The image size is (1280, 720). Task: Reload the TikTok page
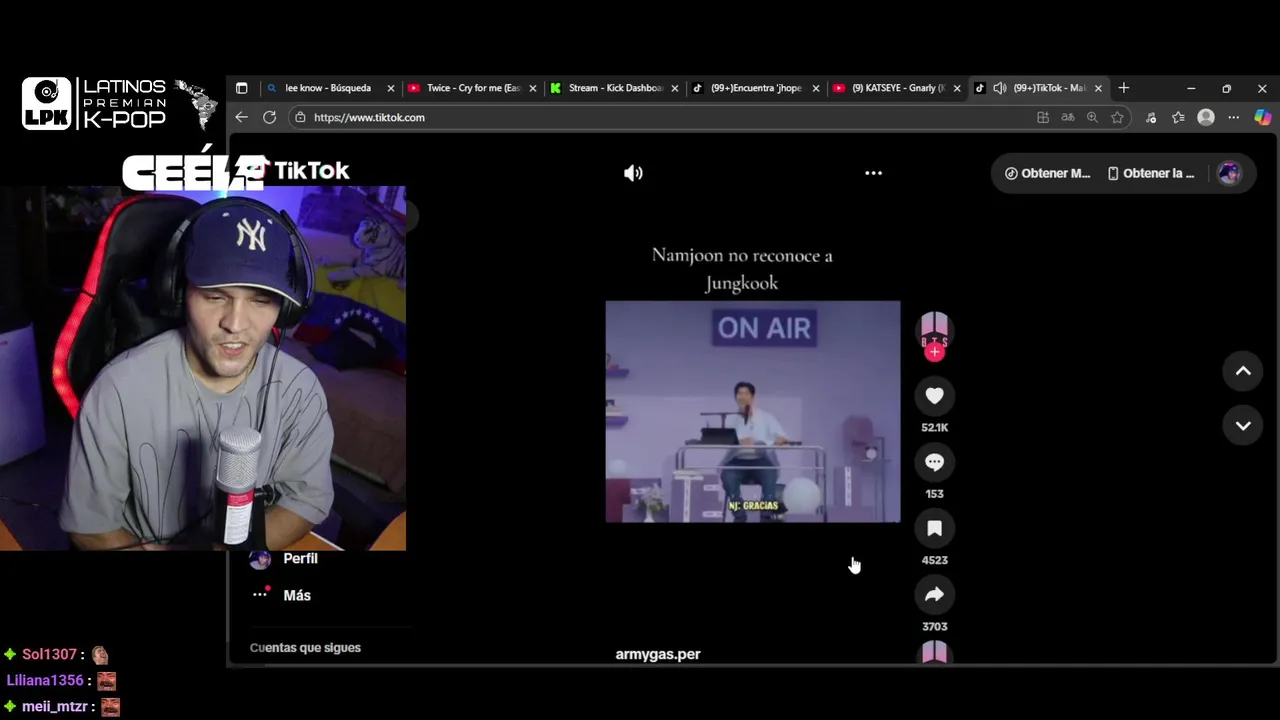pos(269,117)
